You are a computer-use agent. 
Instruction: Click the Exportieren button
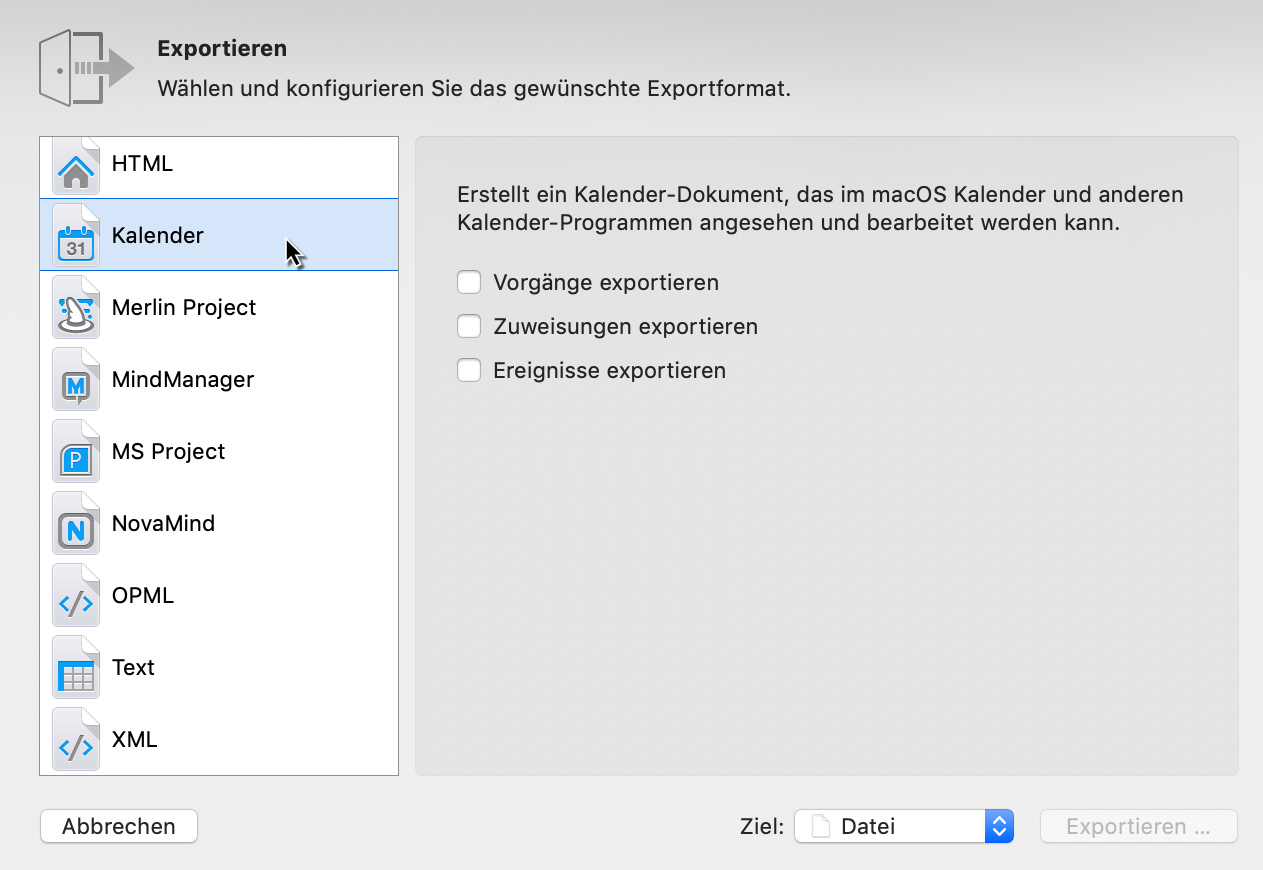[x=1138, y=826]
